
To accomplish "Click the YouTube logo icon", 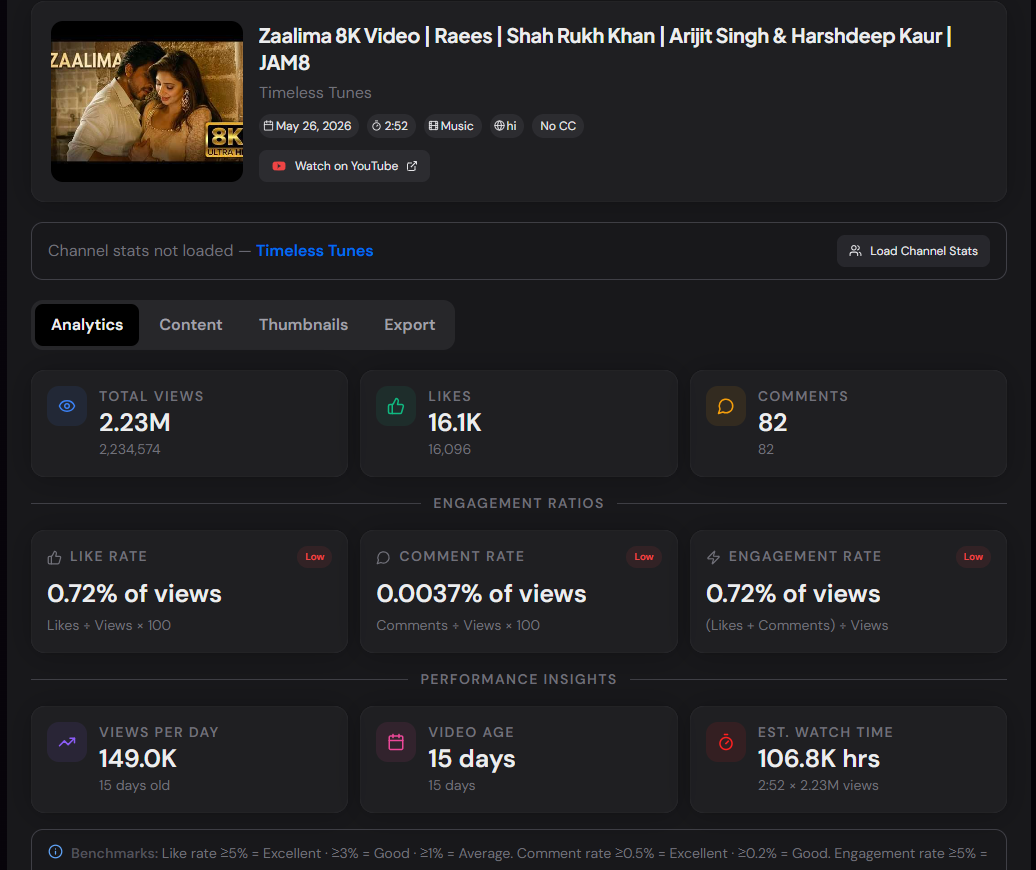I will point(279,166).
